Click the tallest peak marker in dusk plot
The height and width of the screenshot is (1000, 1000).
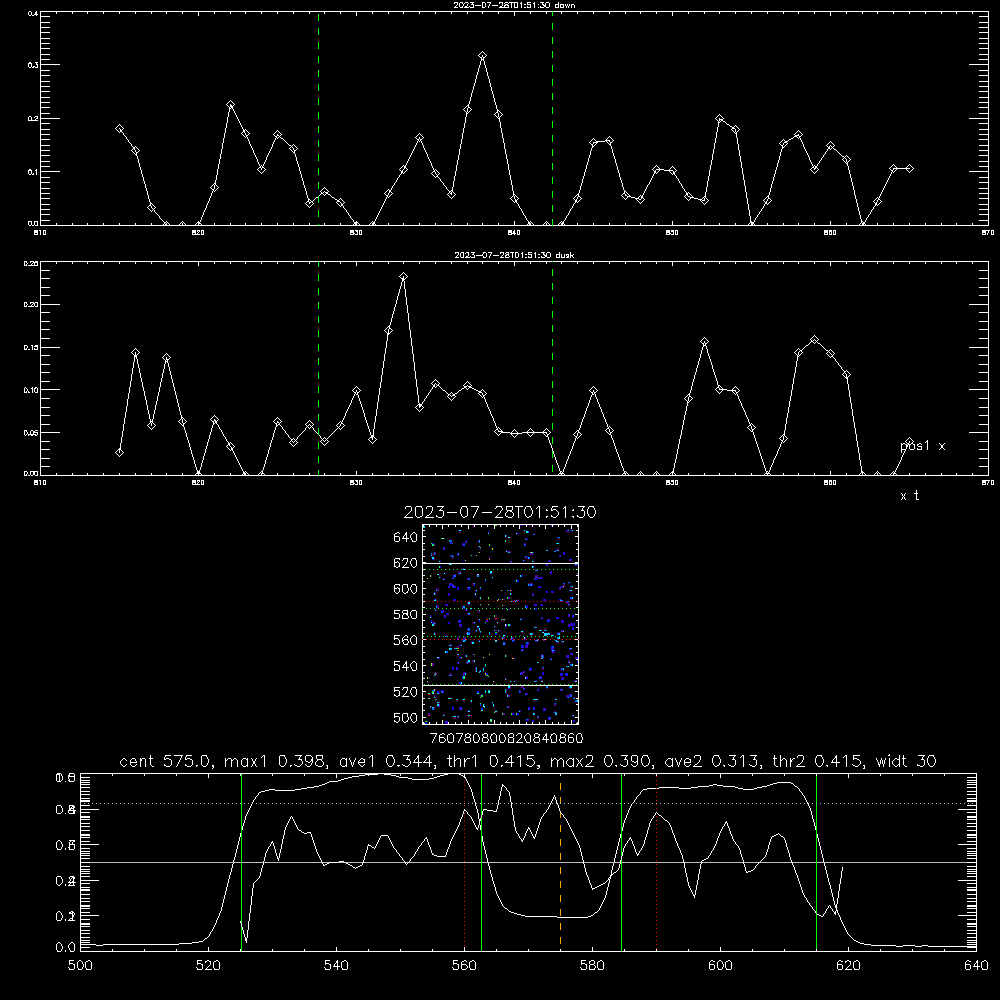click(x=404, y=277)
